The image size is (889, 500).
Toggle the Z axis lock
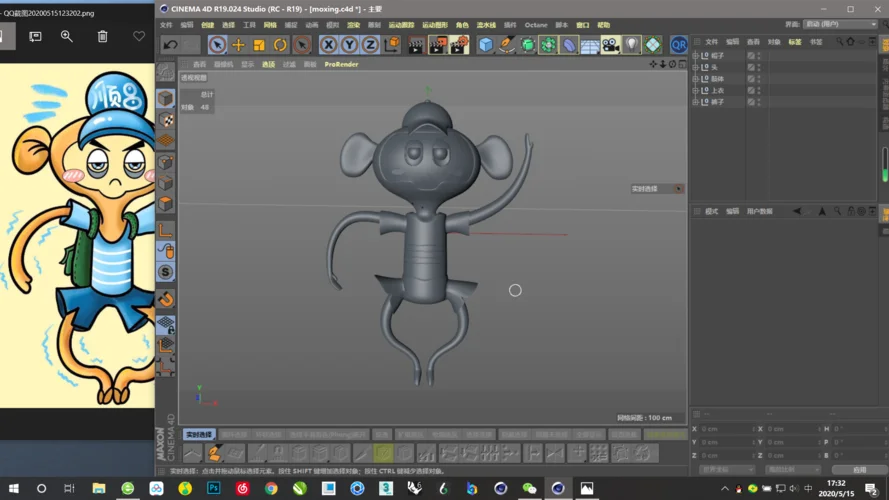pos(370,45)
